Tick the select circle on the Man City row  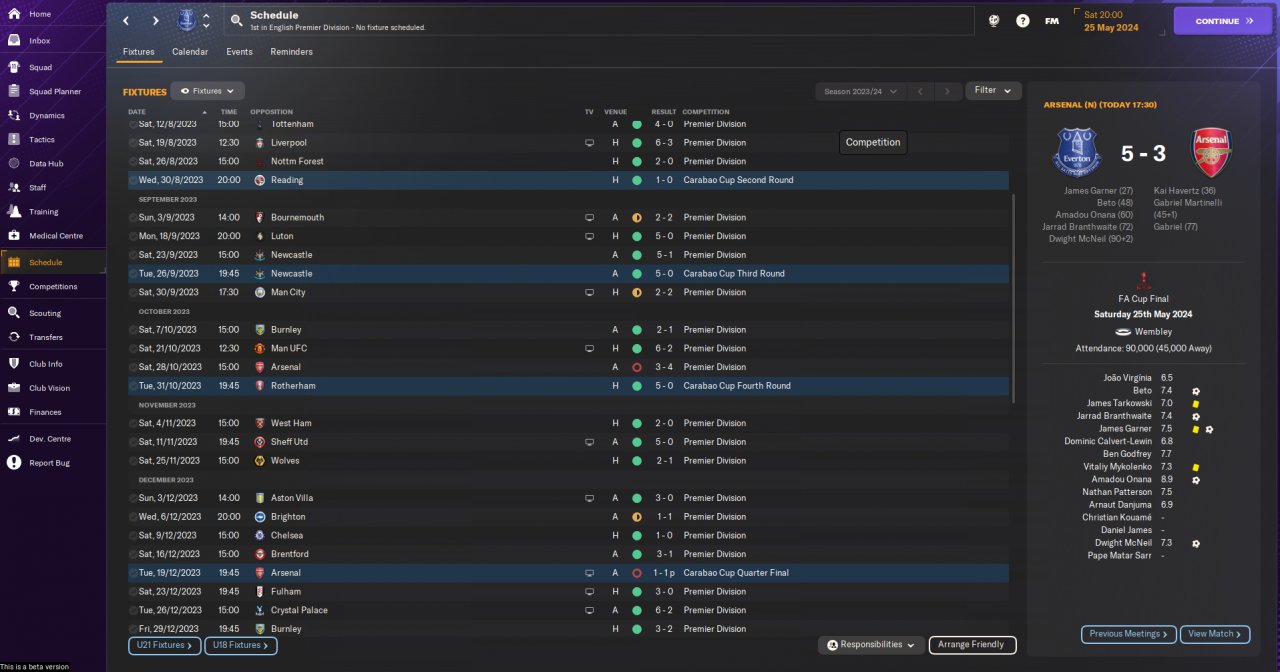133,292
